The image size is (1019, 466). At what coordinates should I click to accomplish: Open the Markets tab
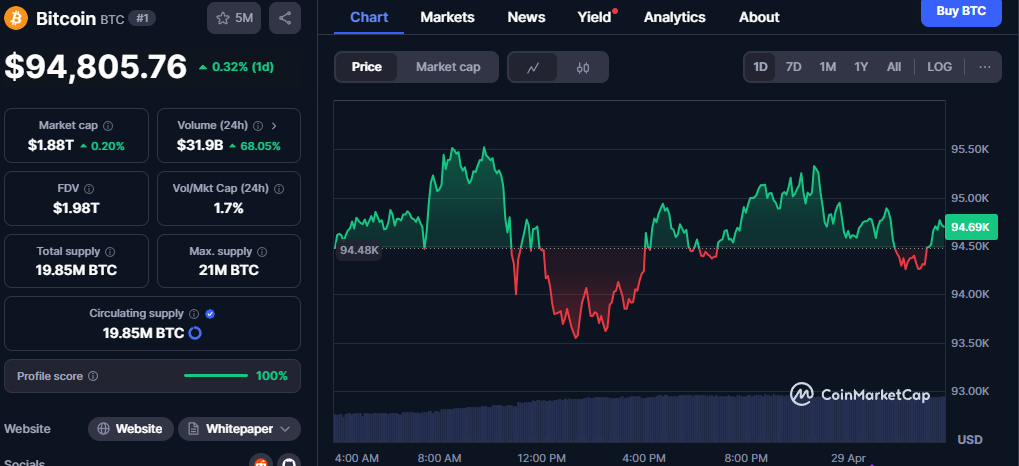coord(447,18)
